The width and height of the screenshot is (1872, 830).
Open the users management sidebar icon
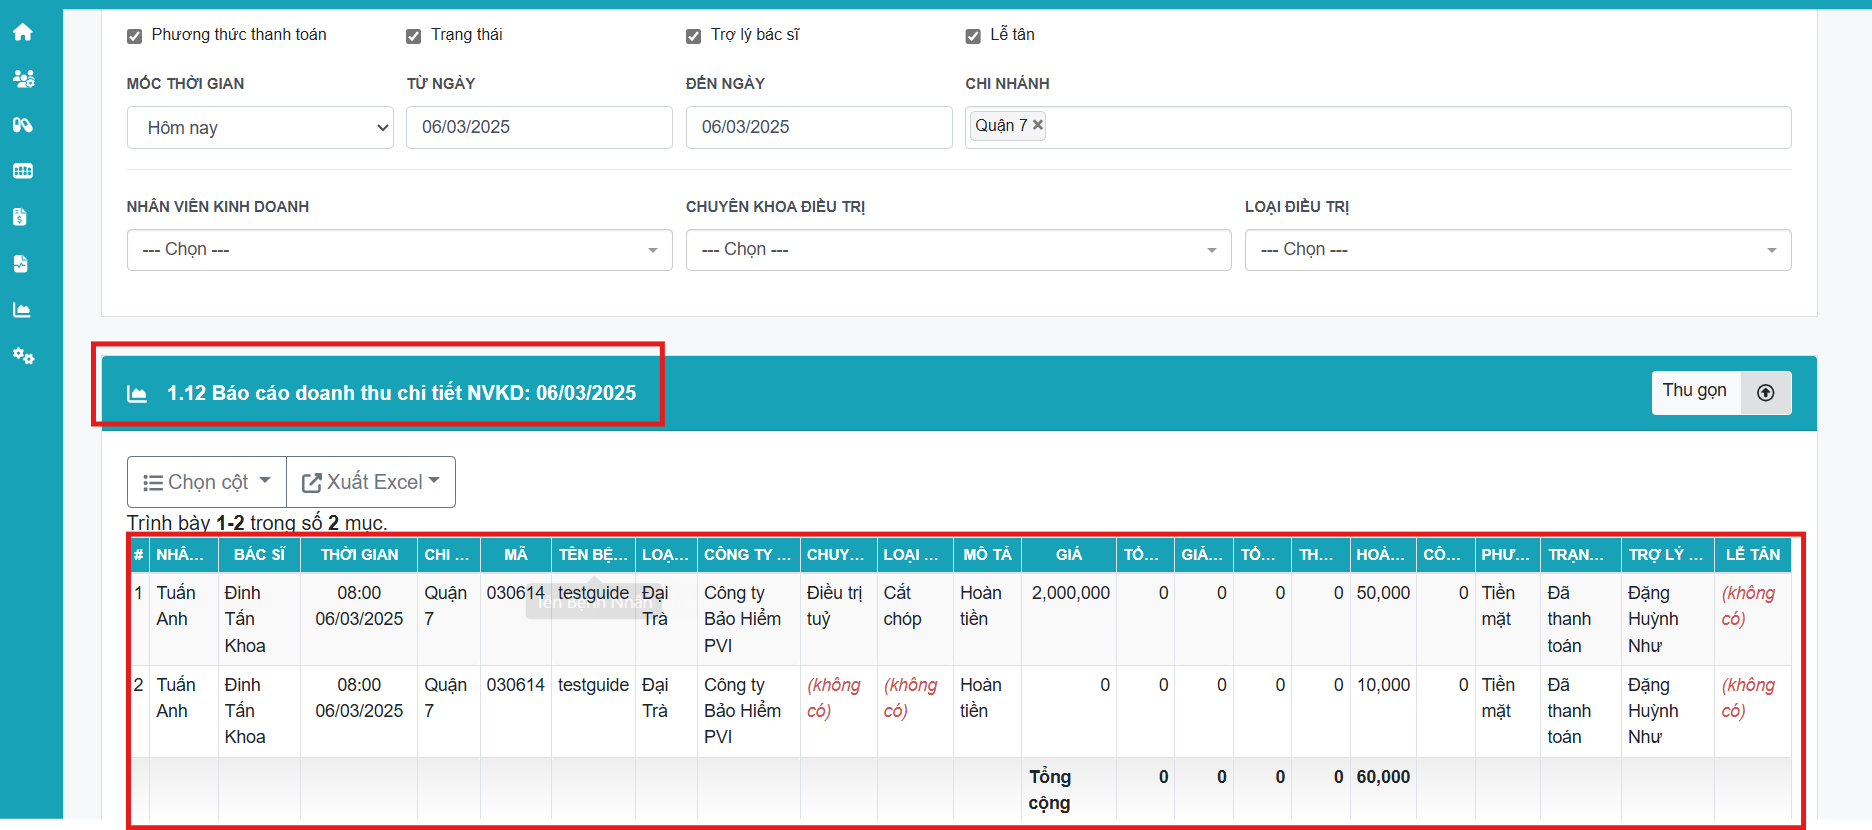23,78
